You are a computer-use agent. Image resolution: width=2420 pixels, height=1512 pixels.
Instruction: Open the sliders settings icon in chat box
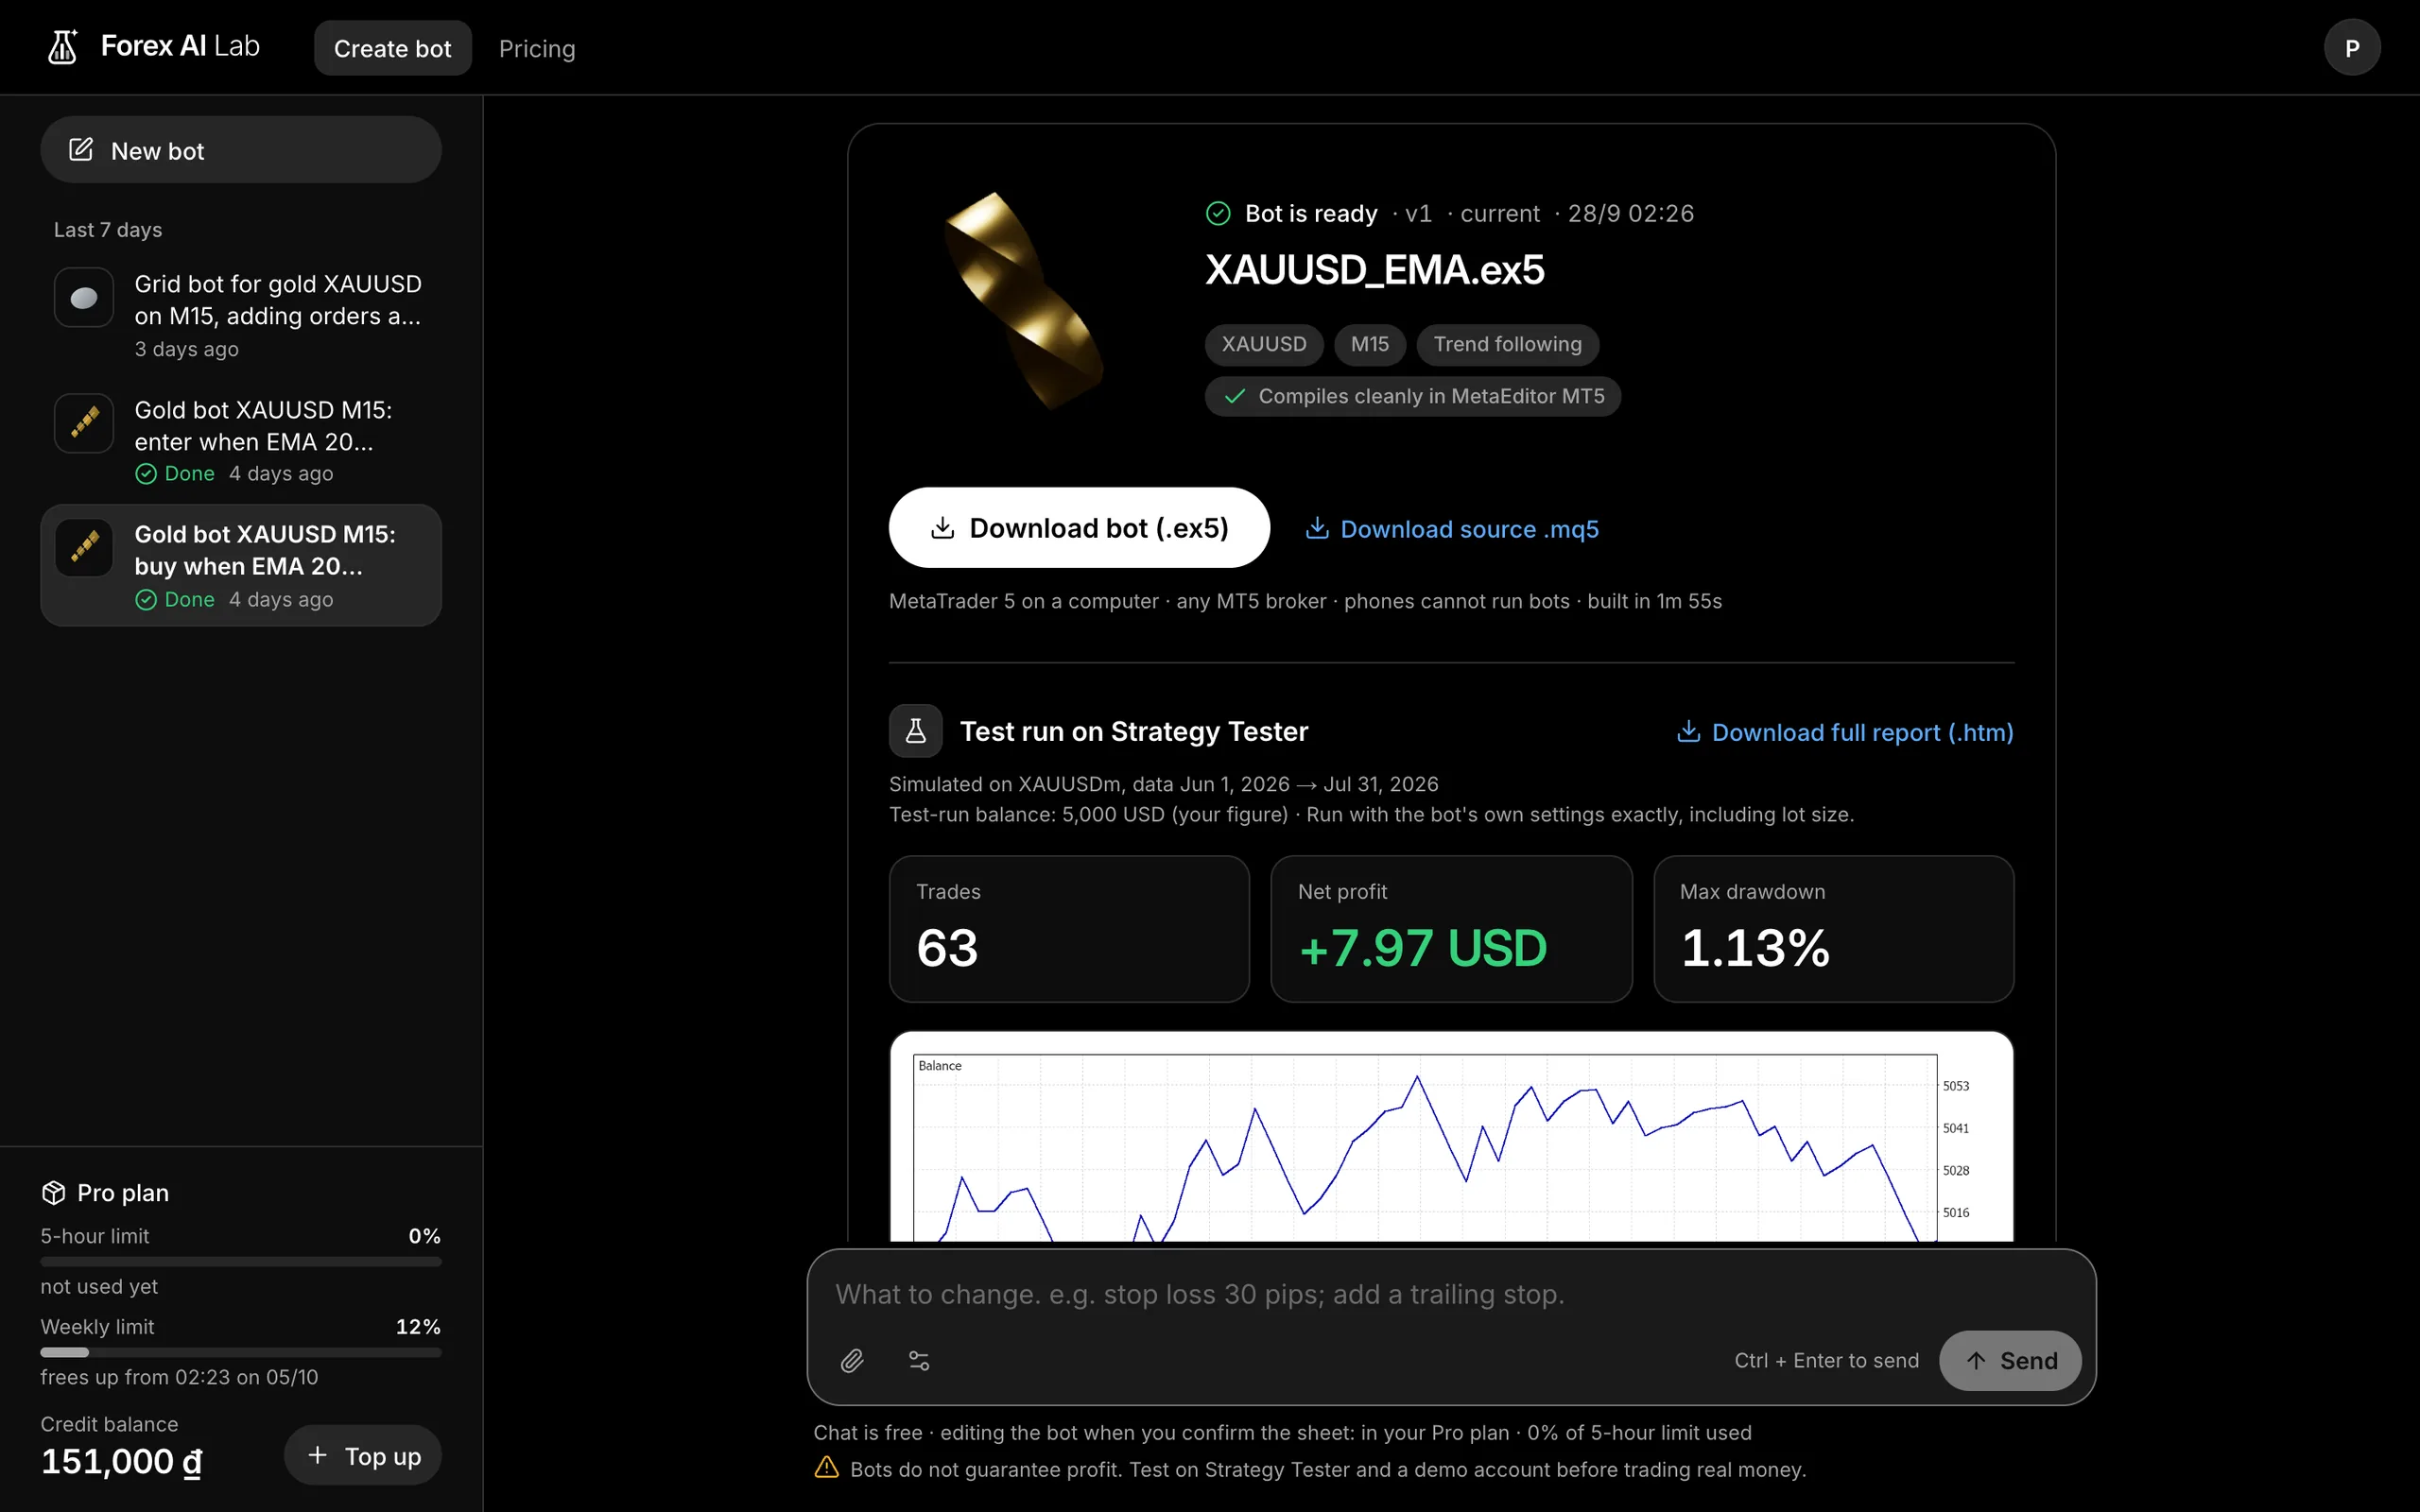(x=919, y=1360)
